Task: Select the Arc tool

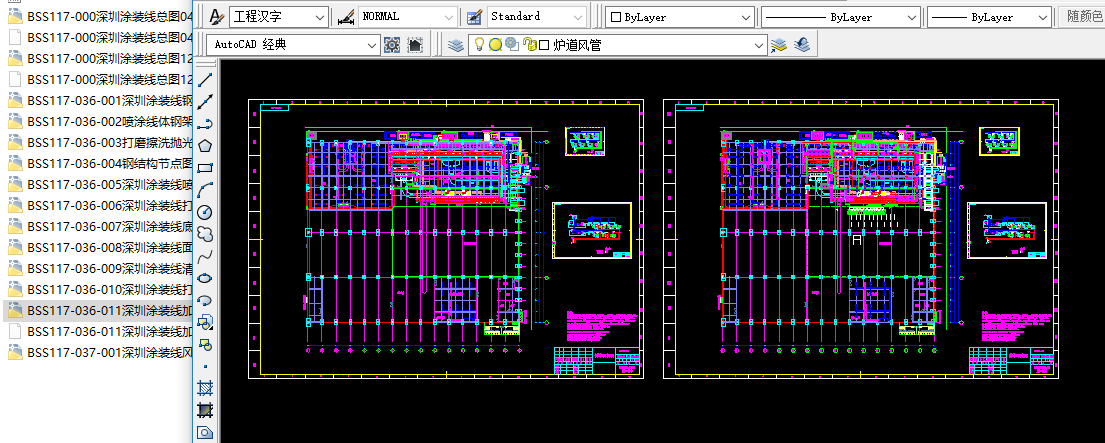Action: point(205,189)
